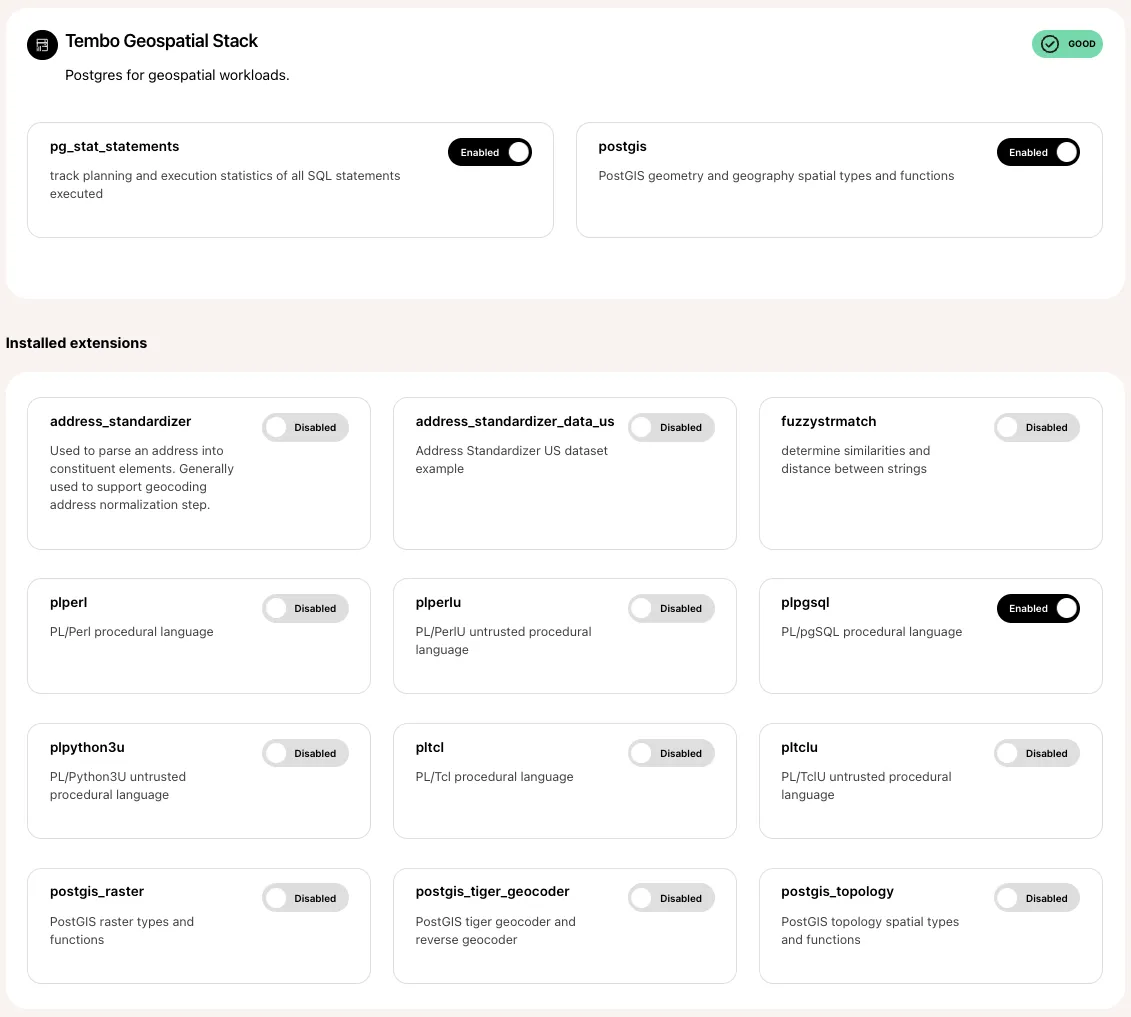Enable the address_standardizer extension
The width and height of the screenshot is (1131, 1017).
pos(305,427)
